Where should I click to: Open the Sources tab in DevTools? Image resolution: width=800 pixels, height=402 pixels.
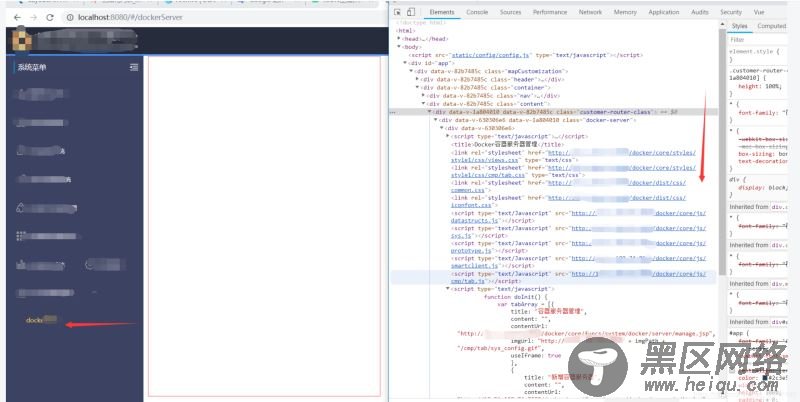(510, 12)
